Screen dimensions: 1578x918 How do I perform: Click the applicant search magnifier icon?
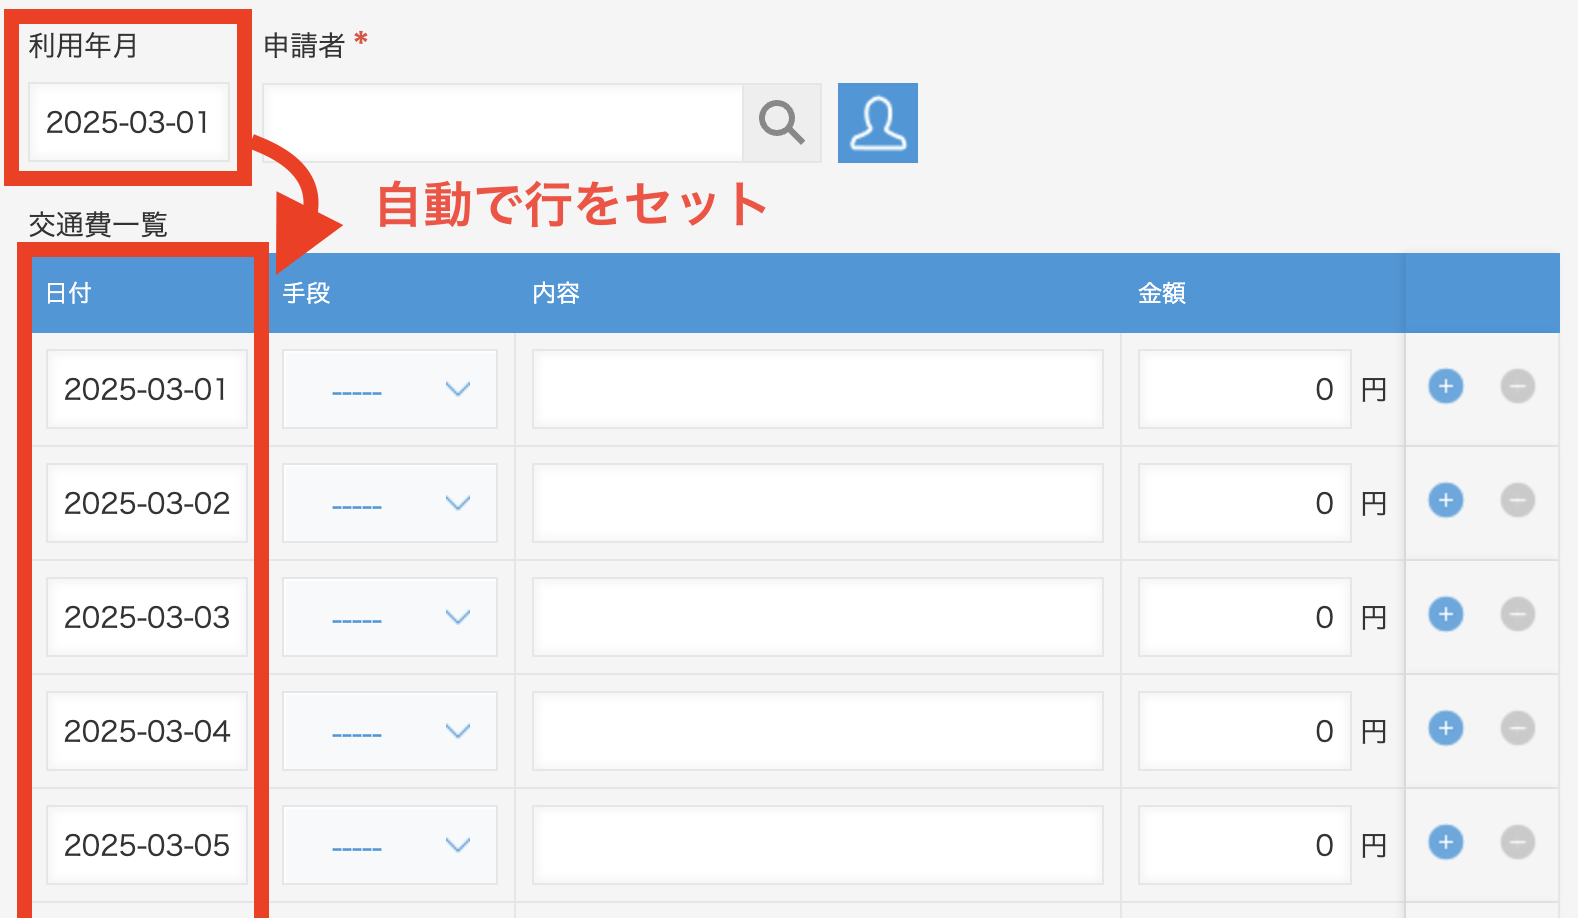782,123
